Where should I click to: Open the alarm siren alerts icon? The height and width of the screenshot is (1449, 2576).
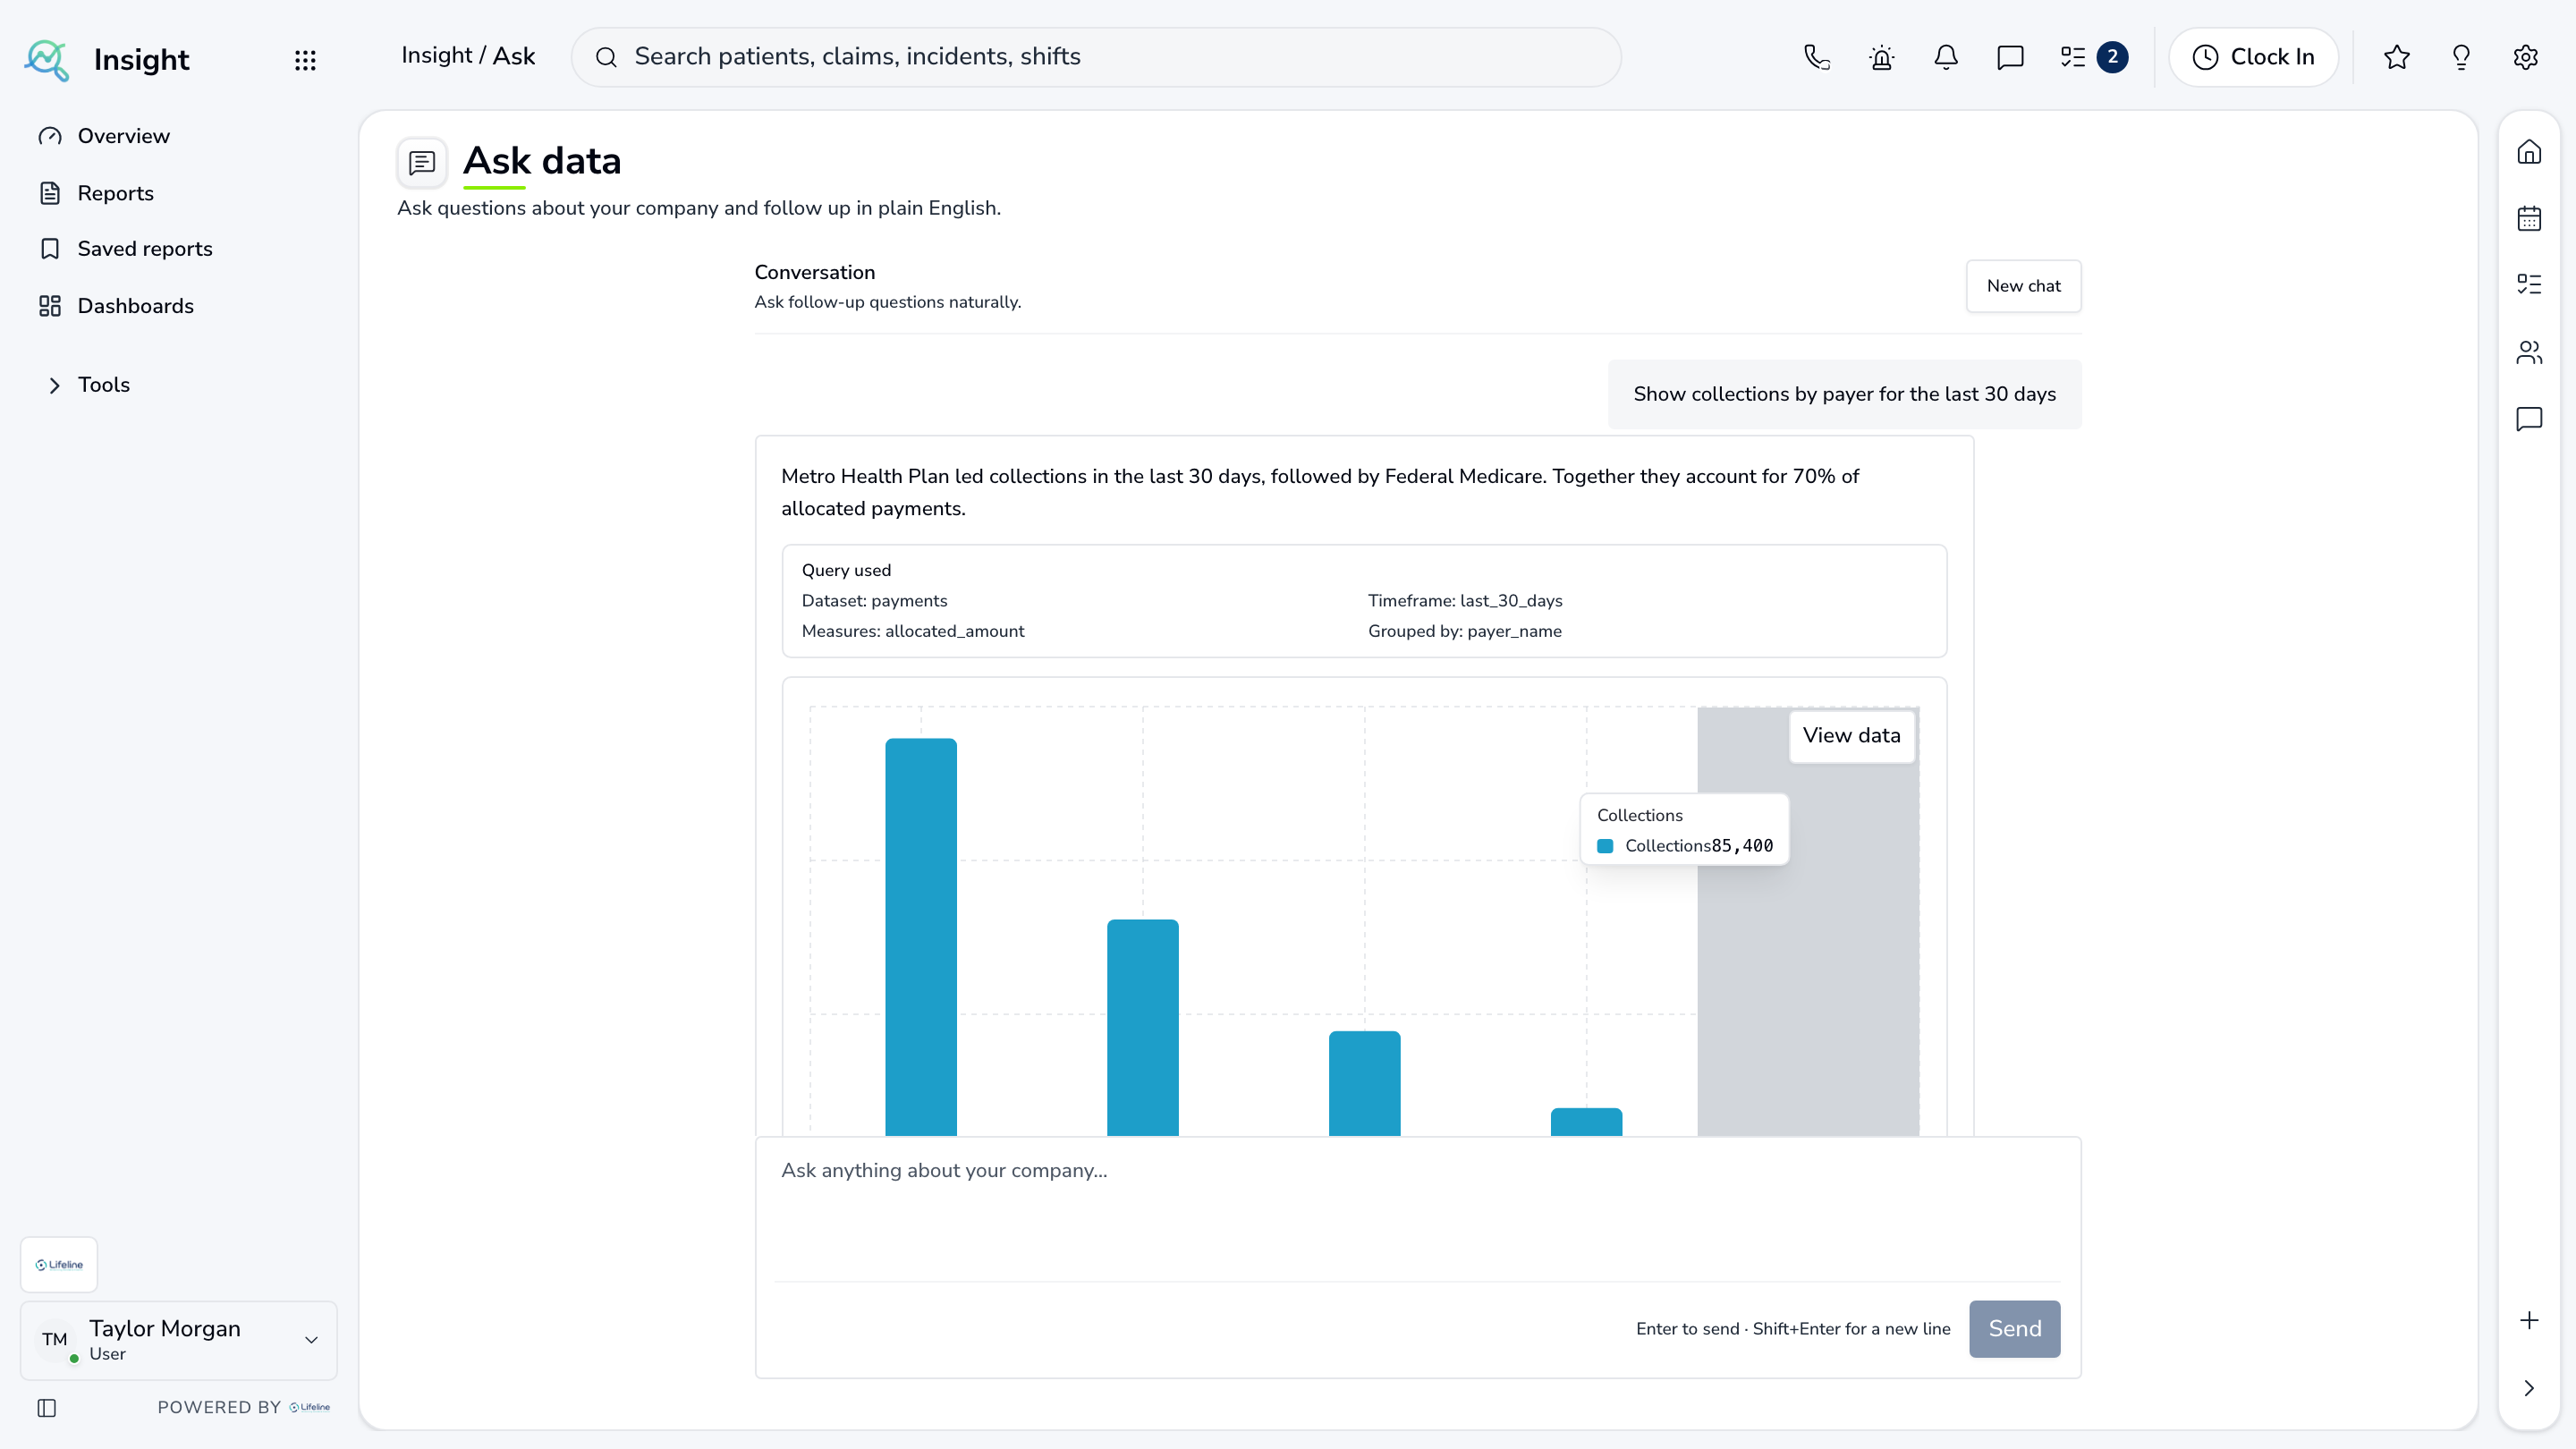coord(1882,57)
